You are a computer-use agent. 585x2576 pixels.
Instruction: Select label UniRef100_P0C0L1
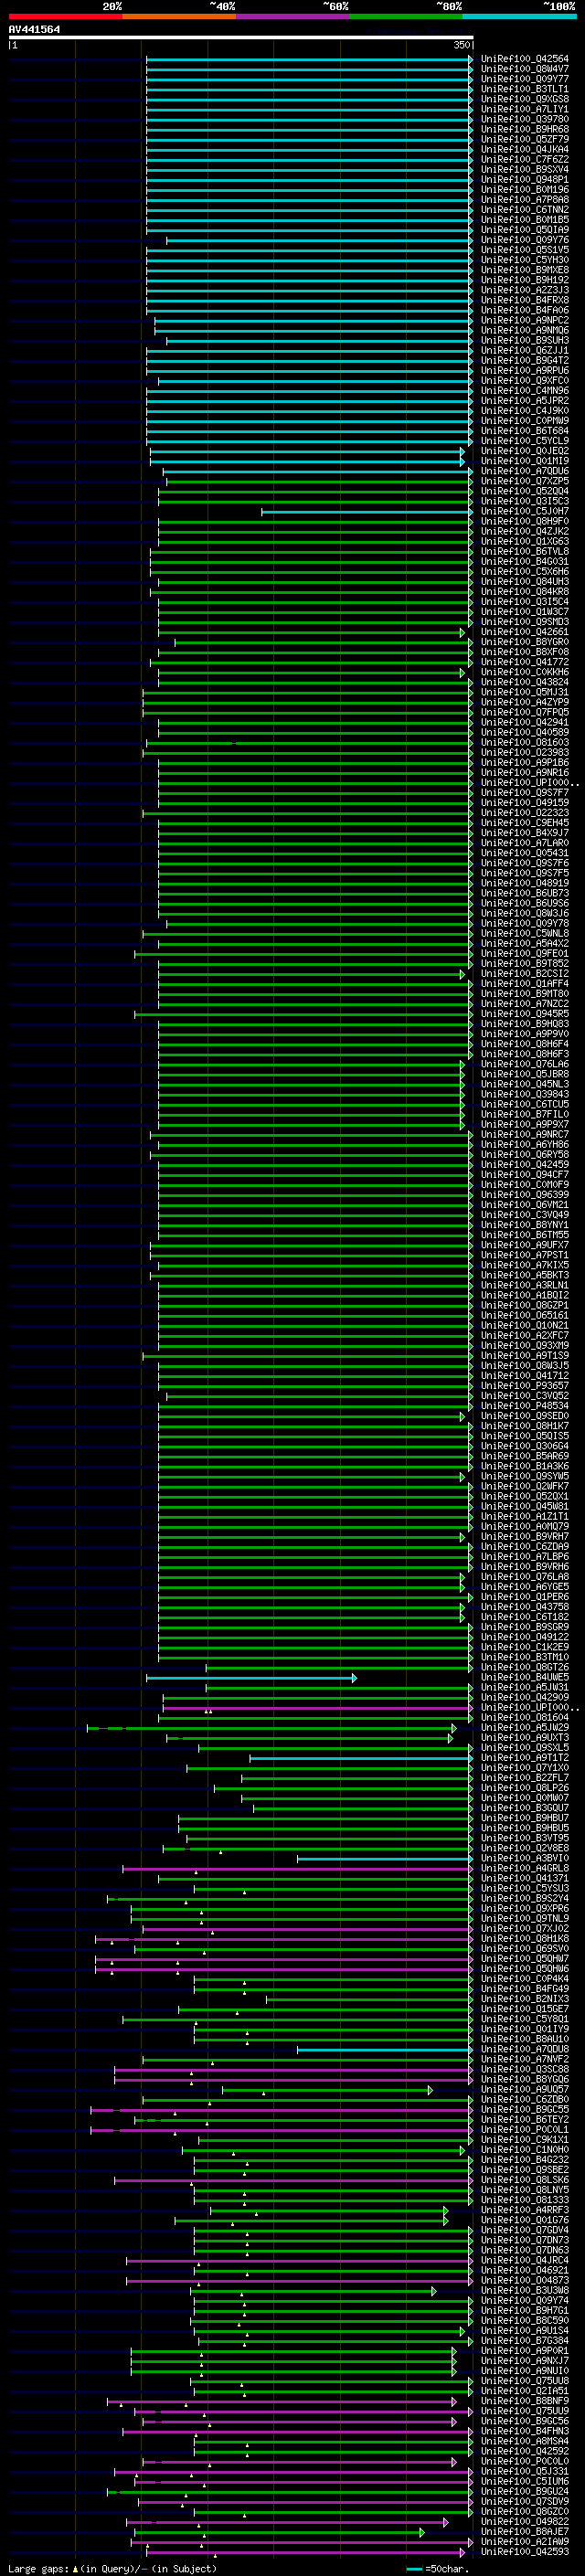coord(525,2130)
